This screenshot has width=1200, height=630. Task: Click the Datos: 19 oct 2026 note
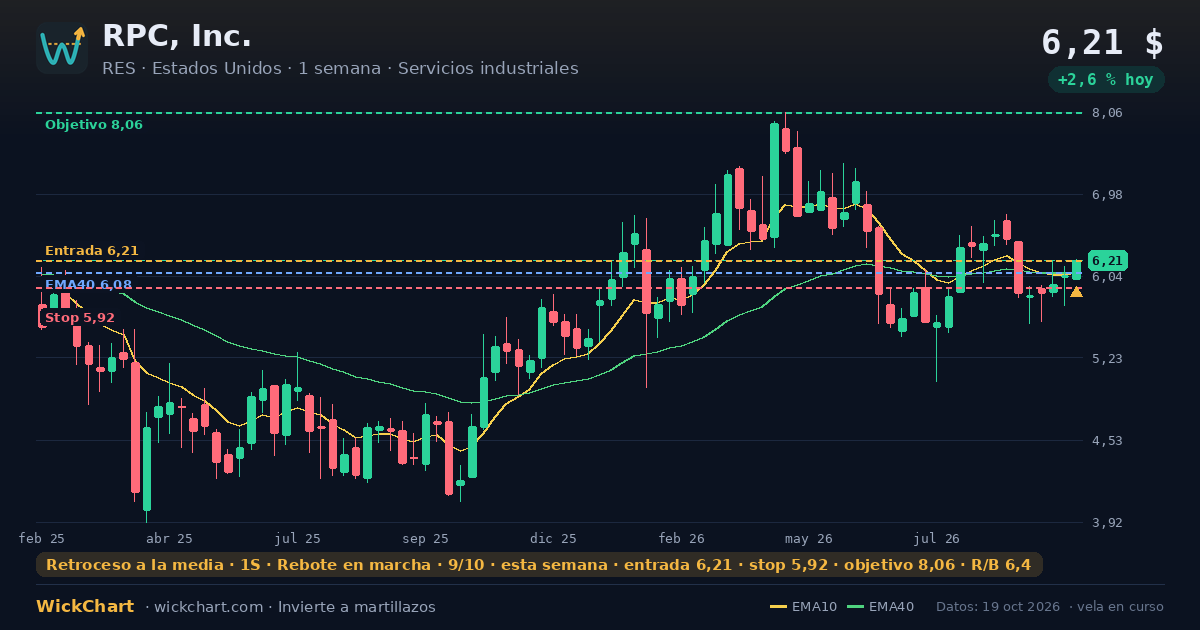pos(999,607)
